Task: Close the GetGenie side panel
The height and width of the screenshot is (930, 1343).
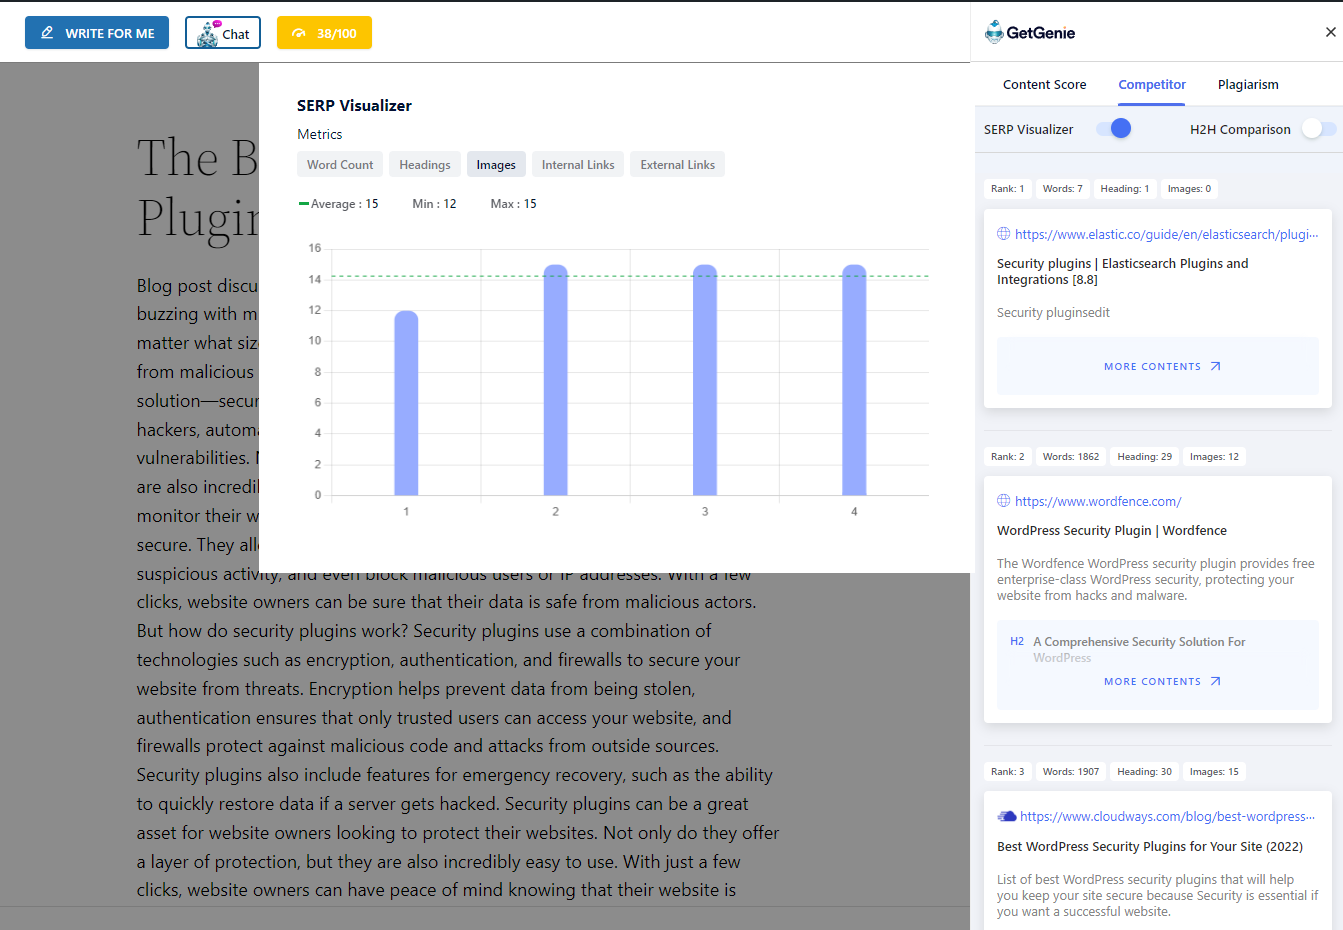Action: tap(1330, 32)
